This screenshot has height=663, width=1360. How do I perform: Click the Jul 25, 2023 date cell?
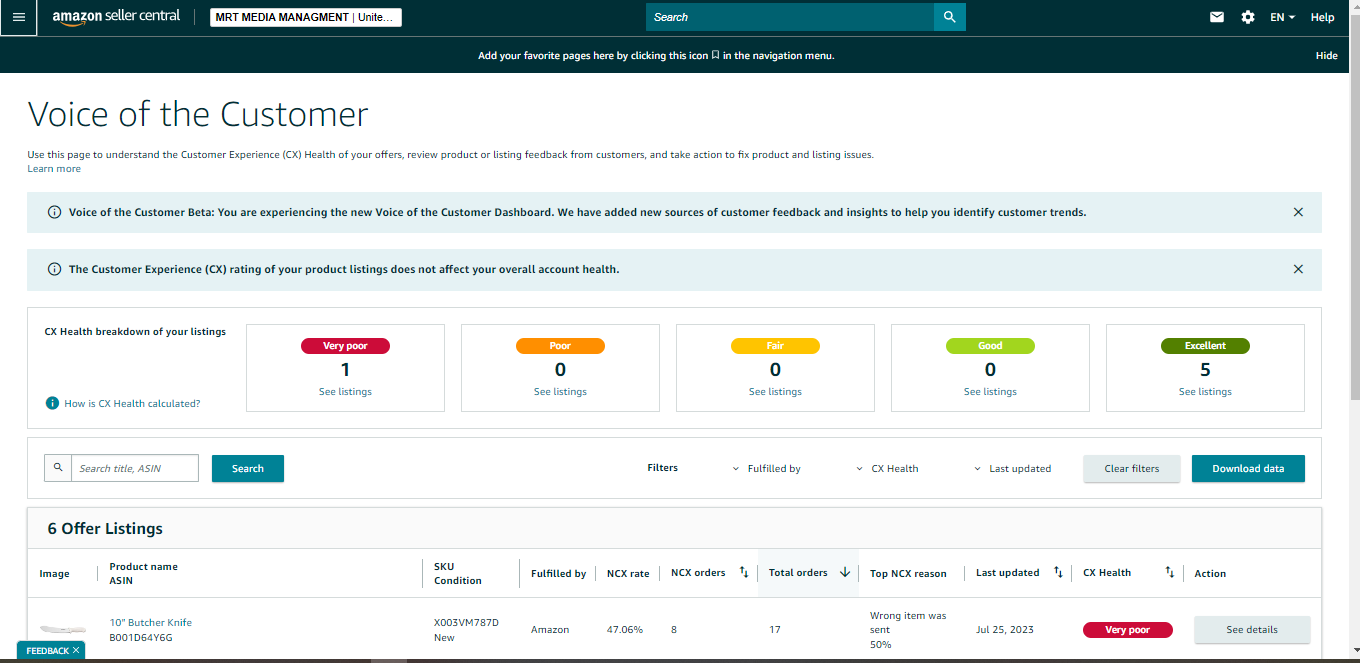click(x=1005, y=630)
